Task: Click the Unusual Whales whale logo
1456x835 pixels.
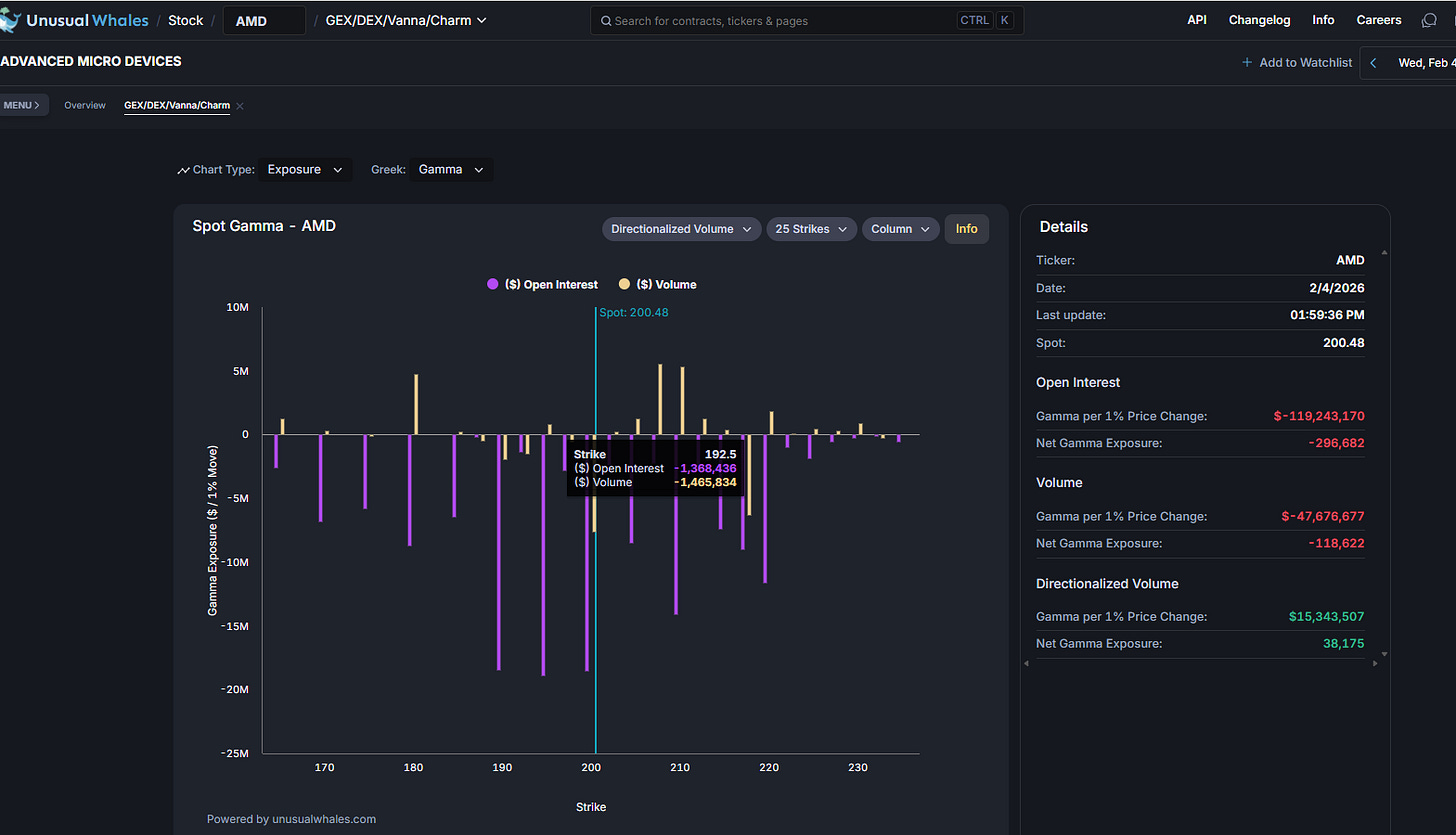Action: tap(10, 19)
